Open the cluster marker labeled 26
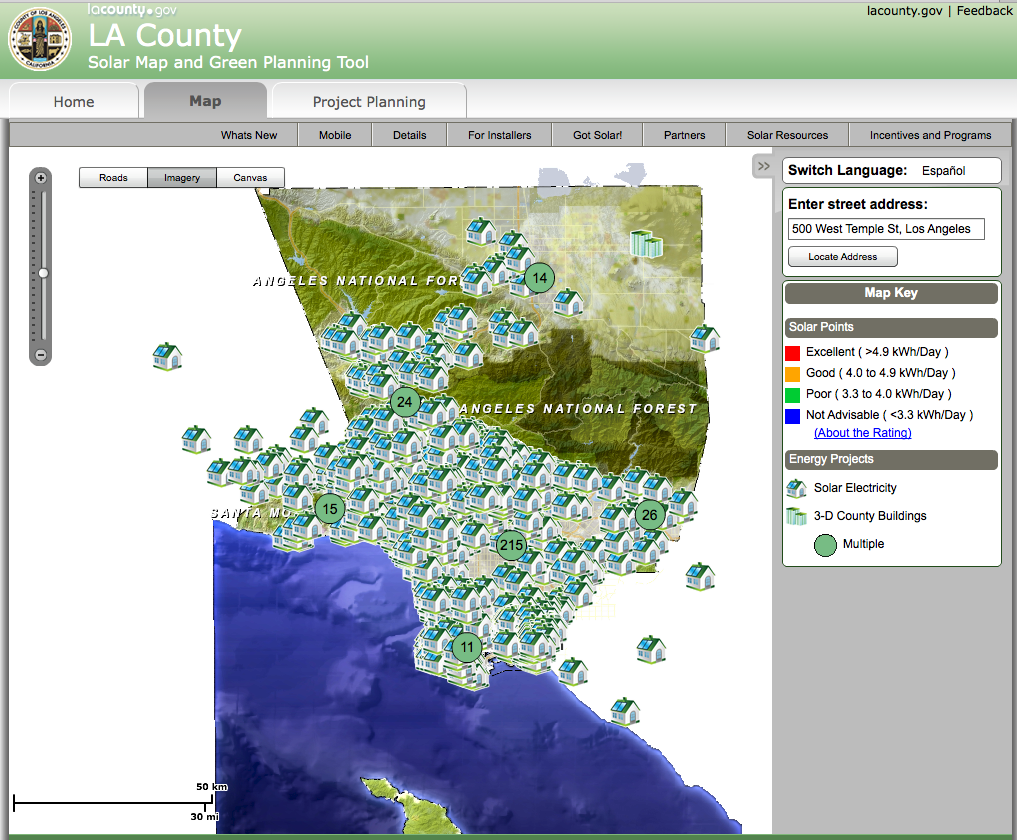The width and height of the screenshot is (1017, 840). click(x=650, y=515)
